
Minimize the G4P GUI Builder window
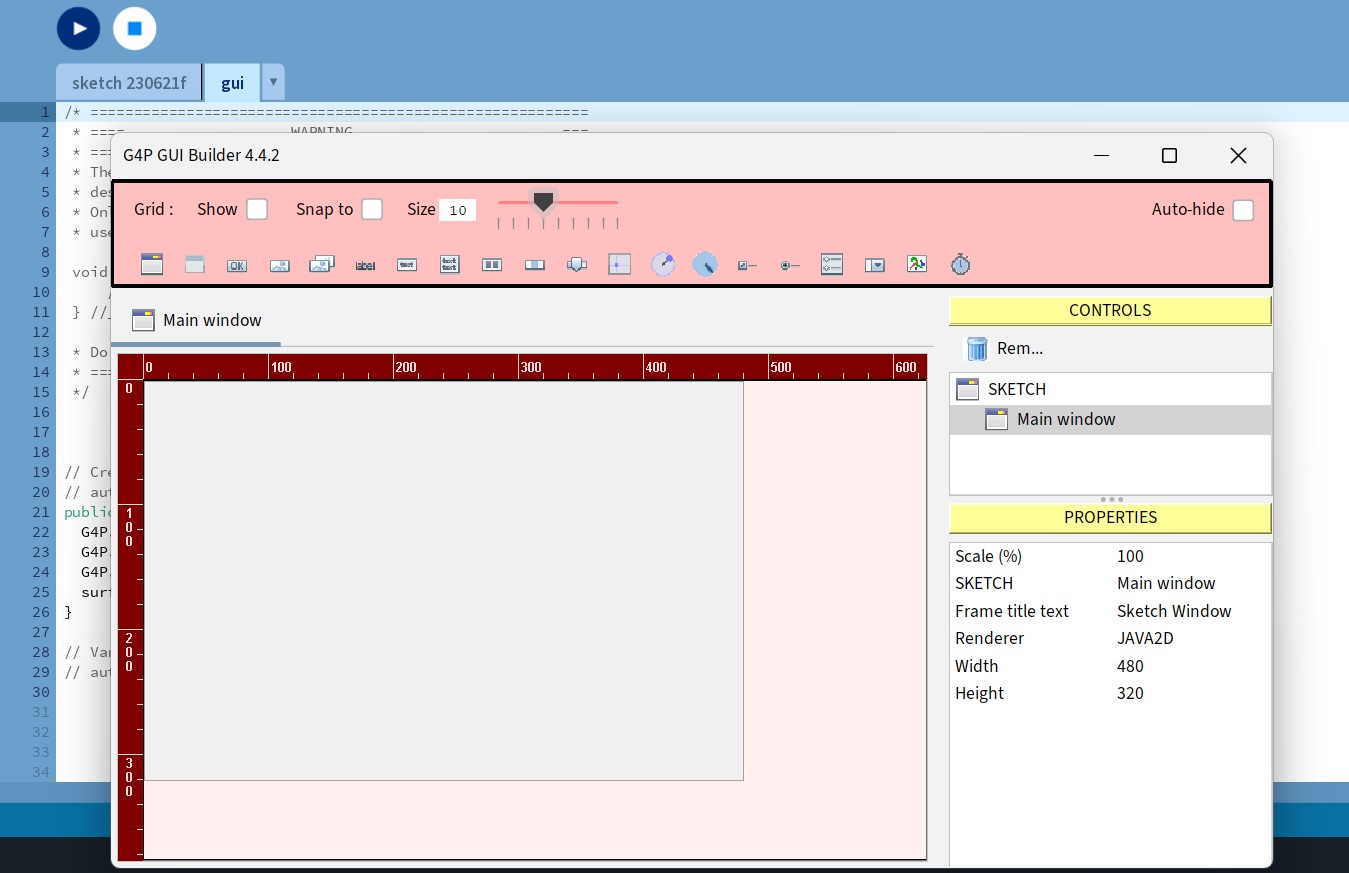[1102, 156]
